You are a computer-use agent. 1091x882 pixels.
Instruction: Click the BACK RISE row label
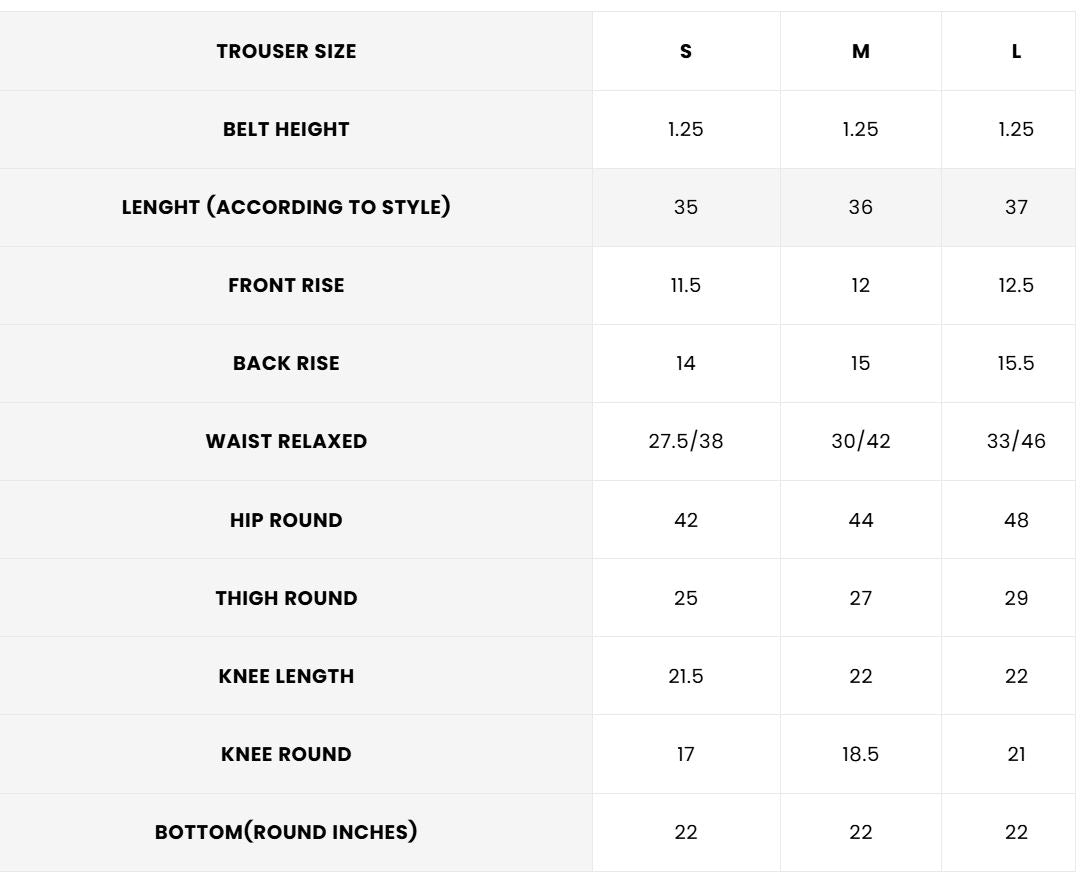coord(286,363)
